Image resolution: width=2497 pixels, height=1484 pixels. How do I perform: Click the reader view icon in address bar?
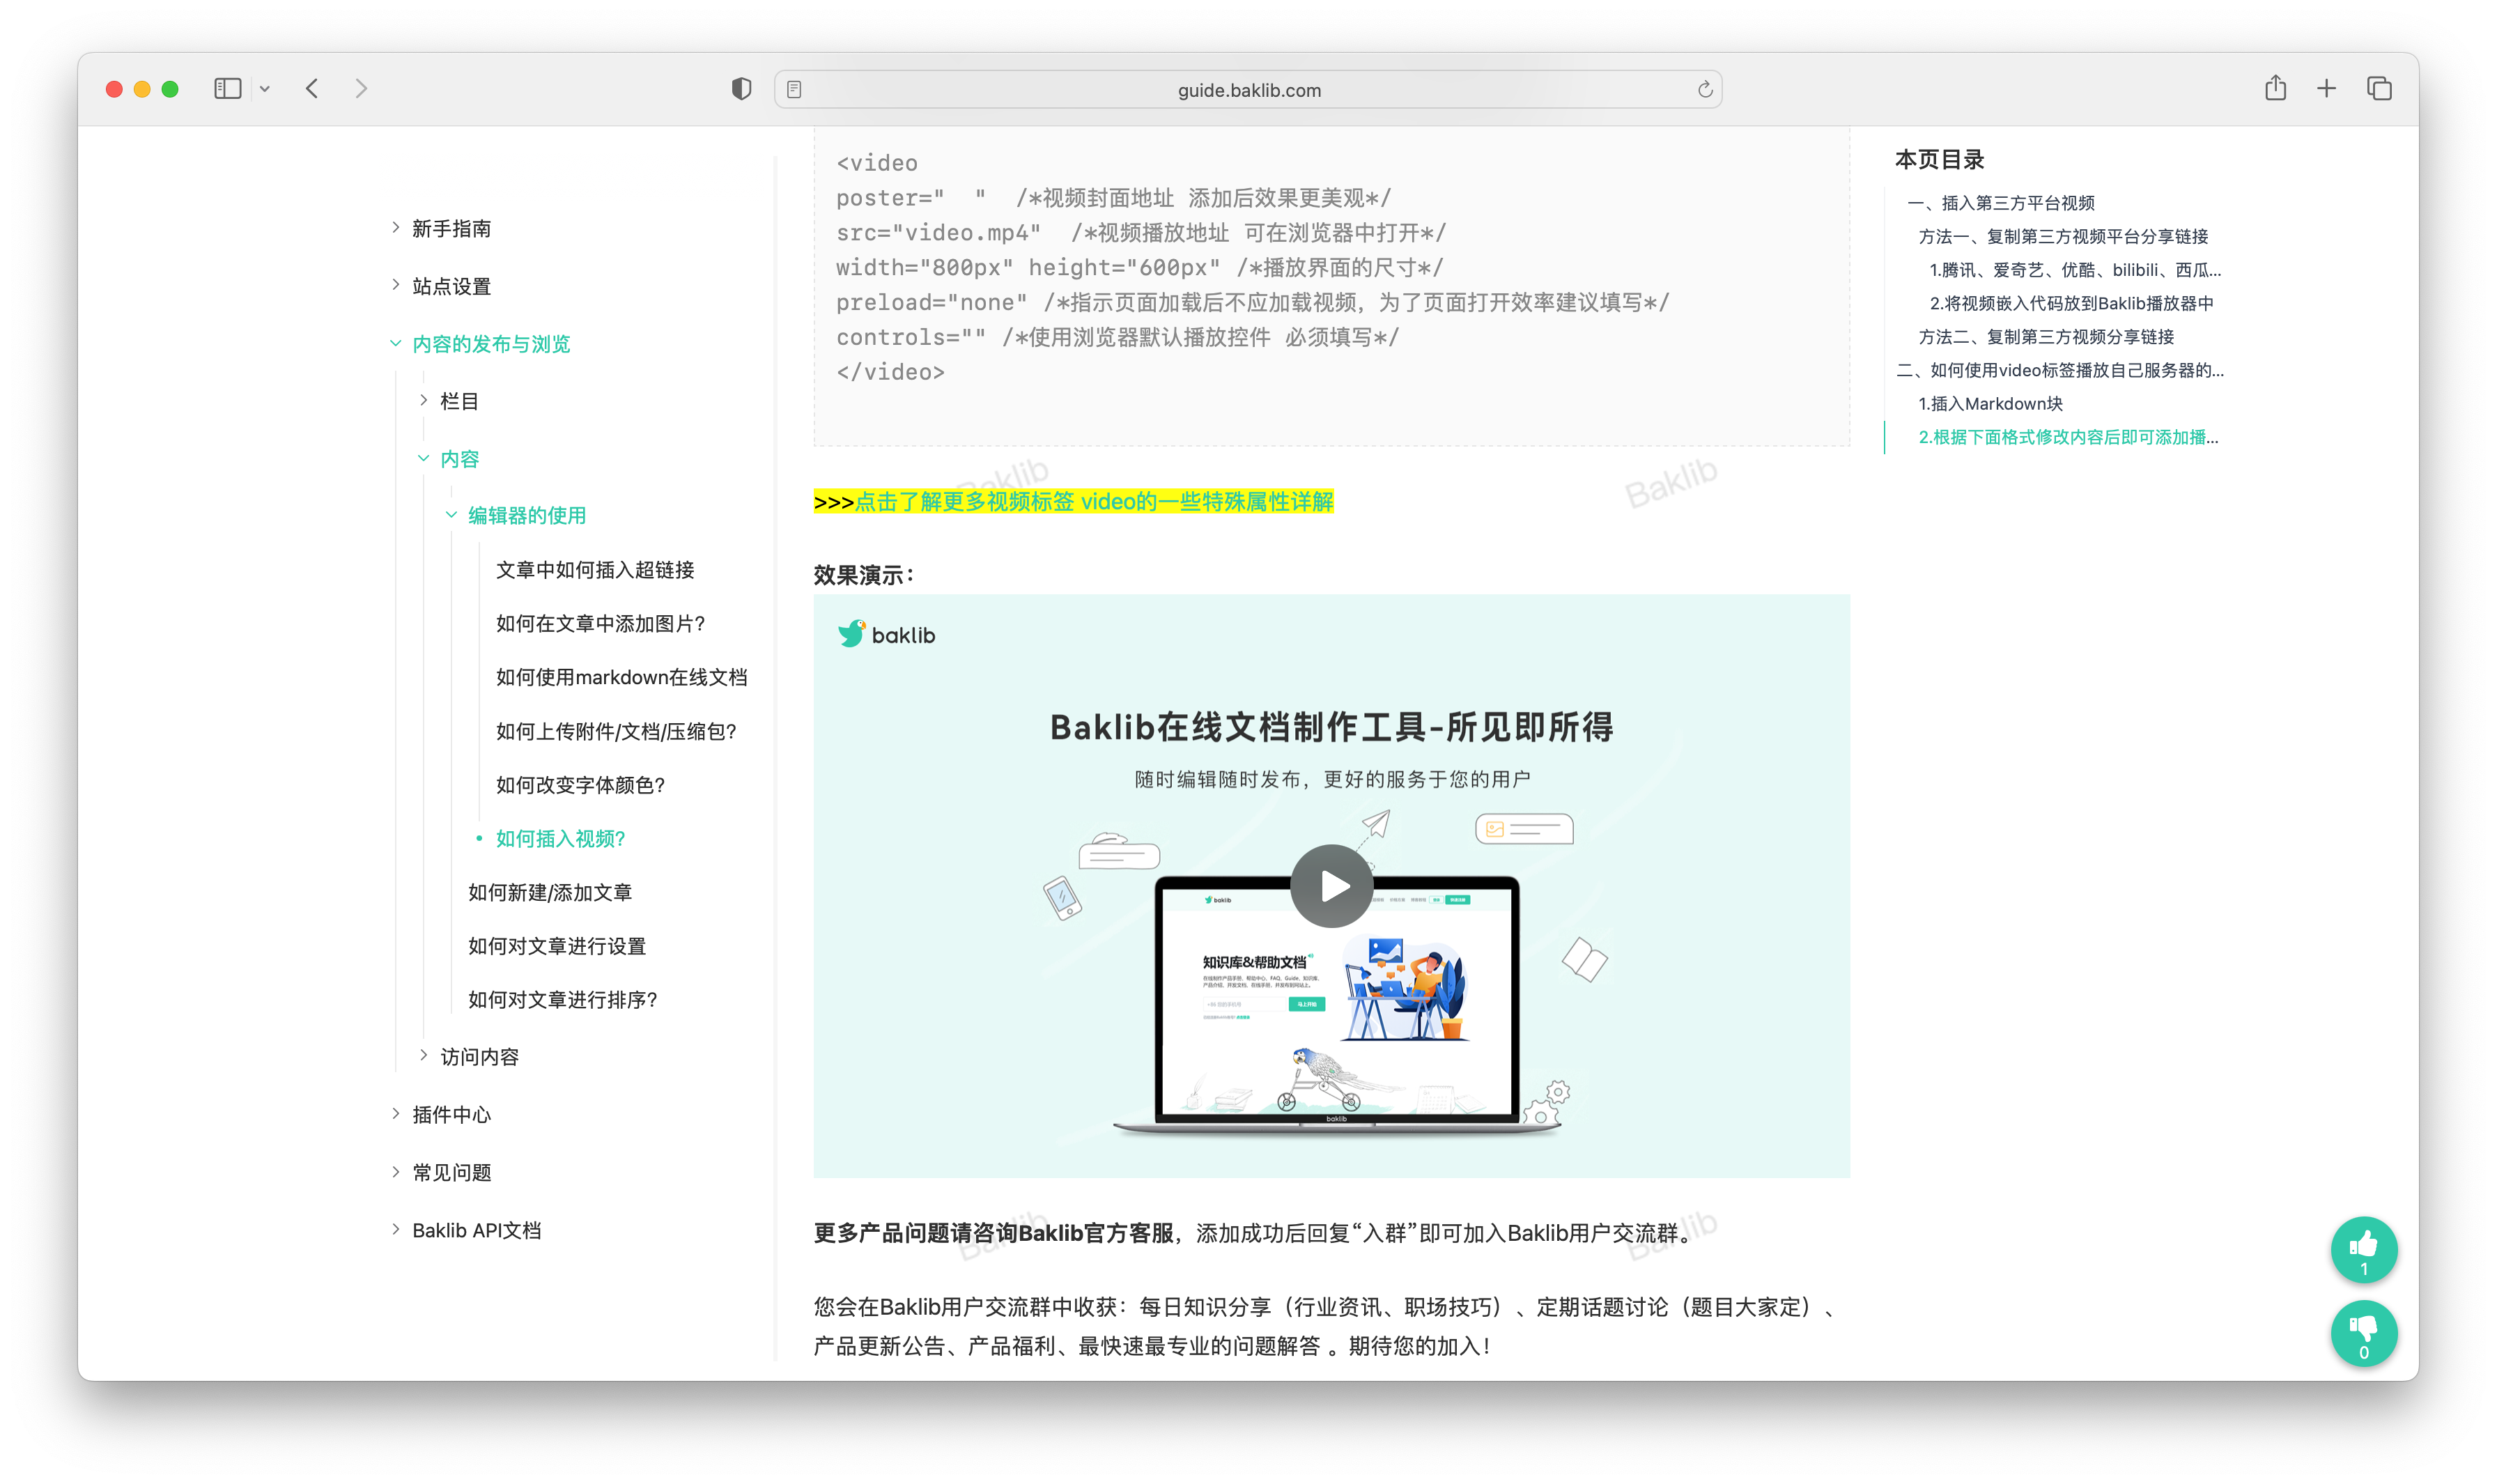point(794,90)
